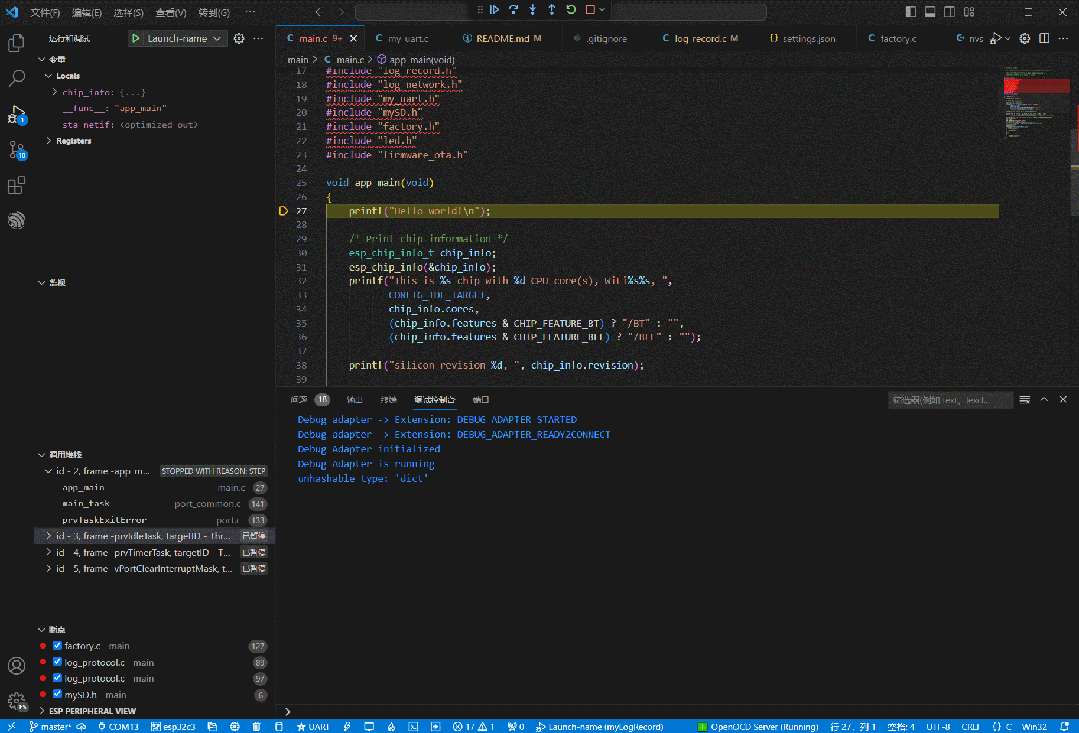Toggle the log_protocol.c line 89 breakpoint
Image resolution: width=1079 pixels, height=733 pixels.
click(57, 662)
